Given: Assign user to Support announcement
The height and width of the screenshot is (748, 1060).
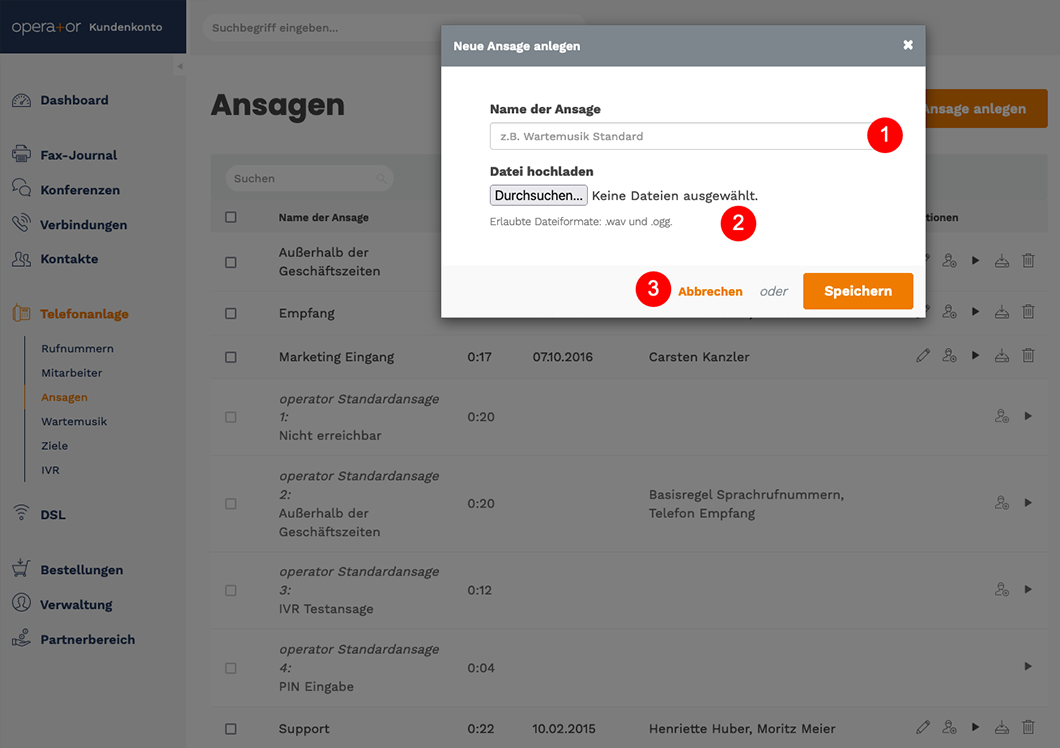Looking at the screenshot, I should coord(949,727).
